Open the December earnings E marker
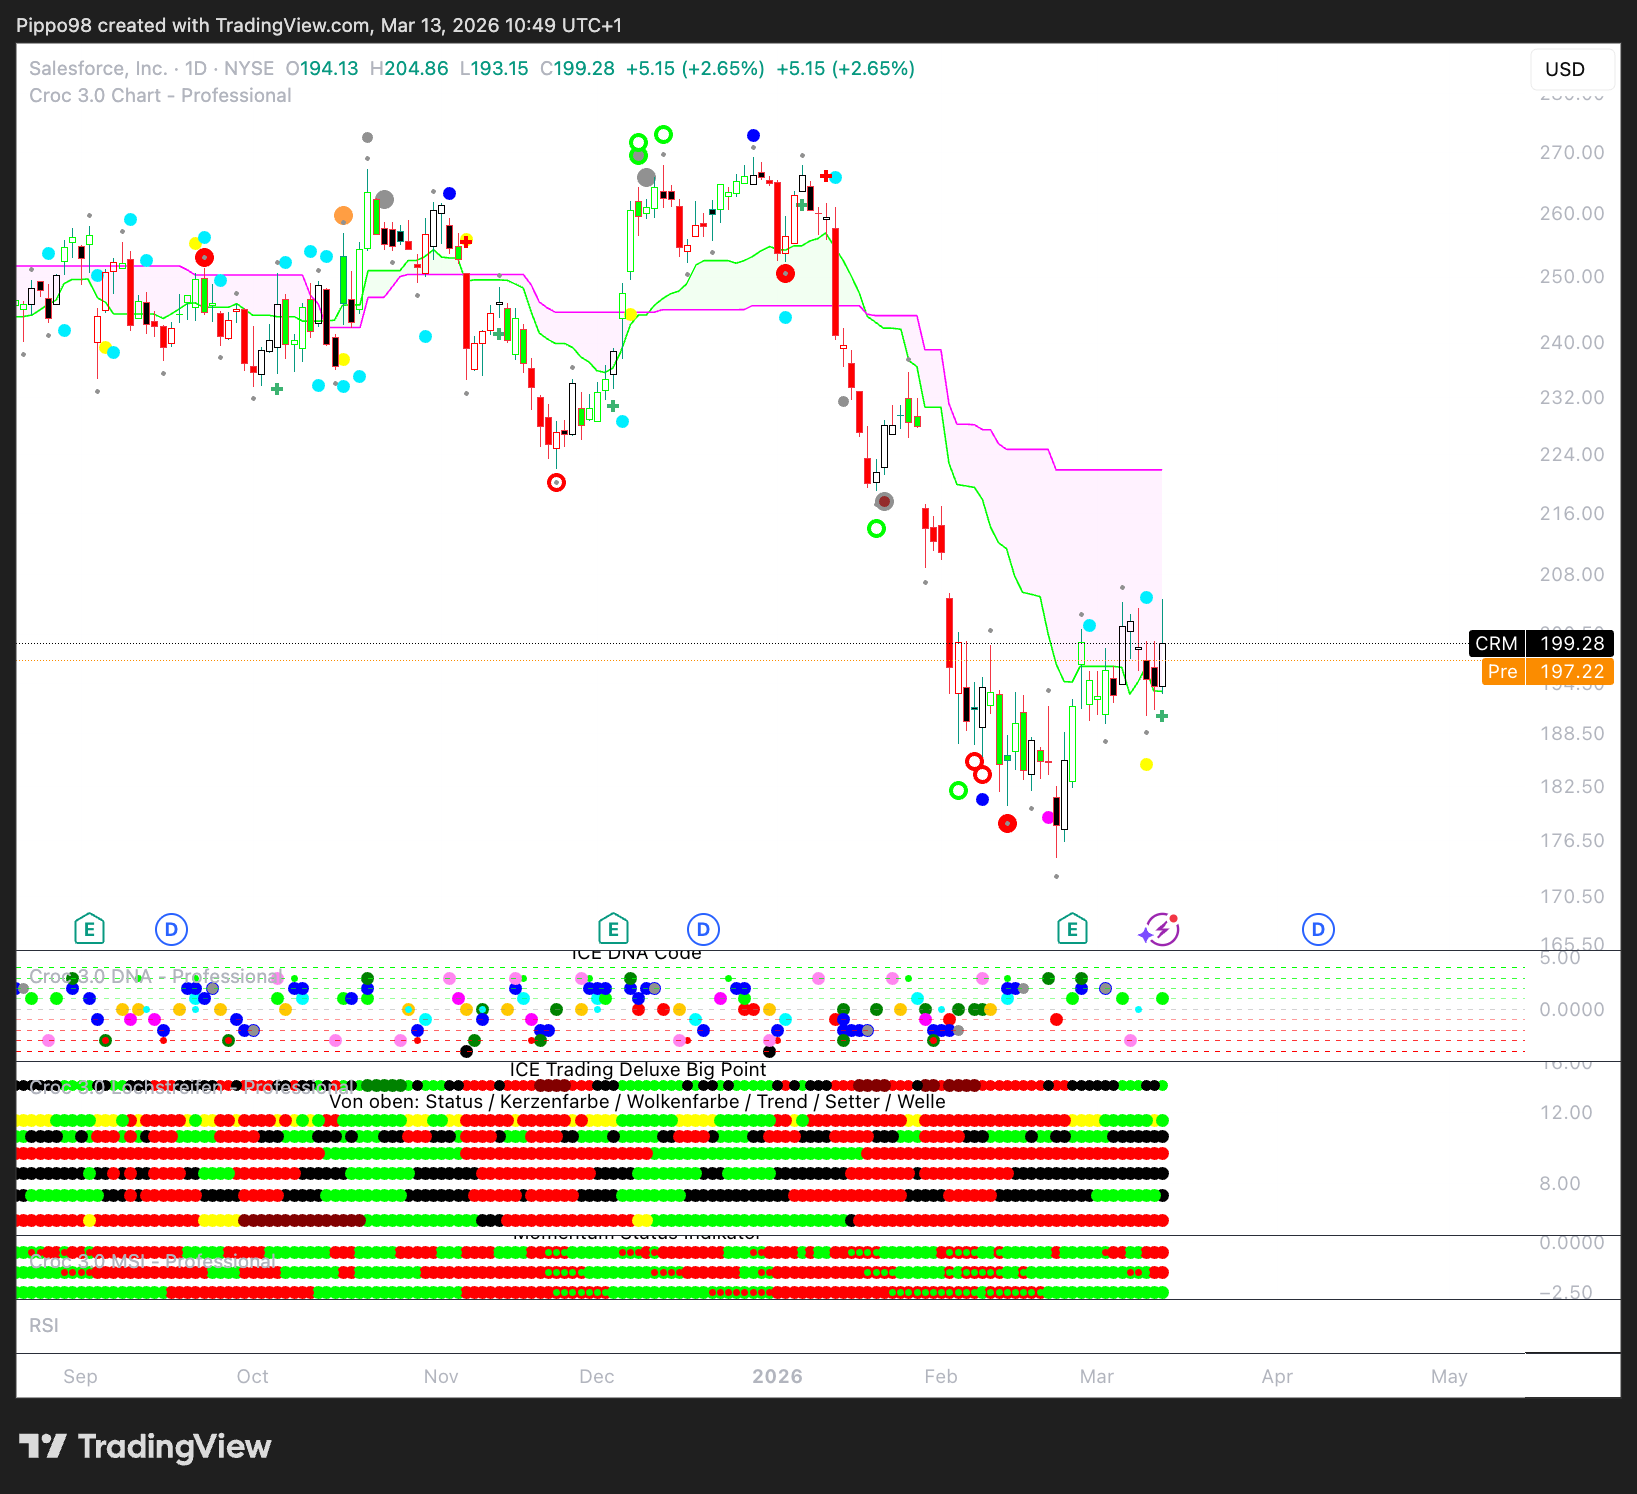 click(613, 930)
